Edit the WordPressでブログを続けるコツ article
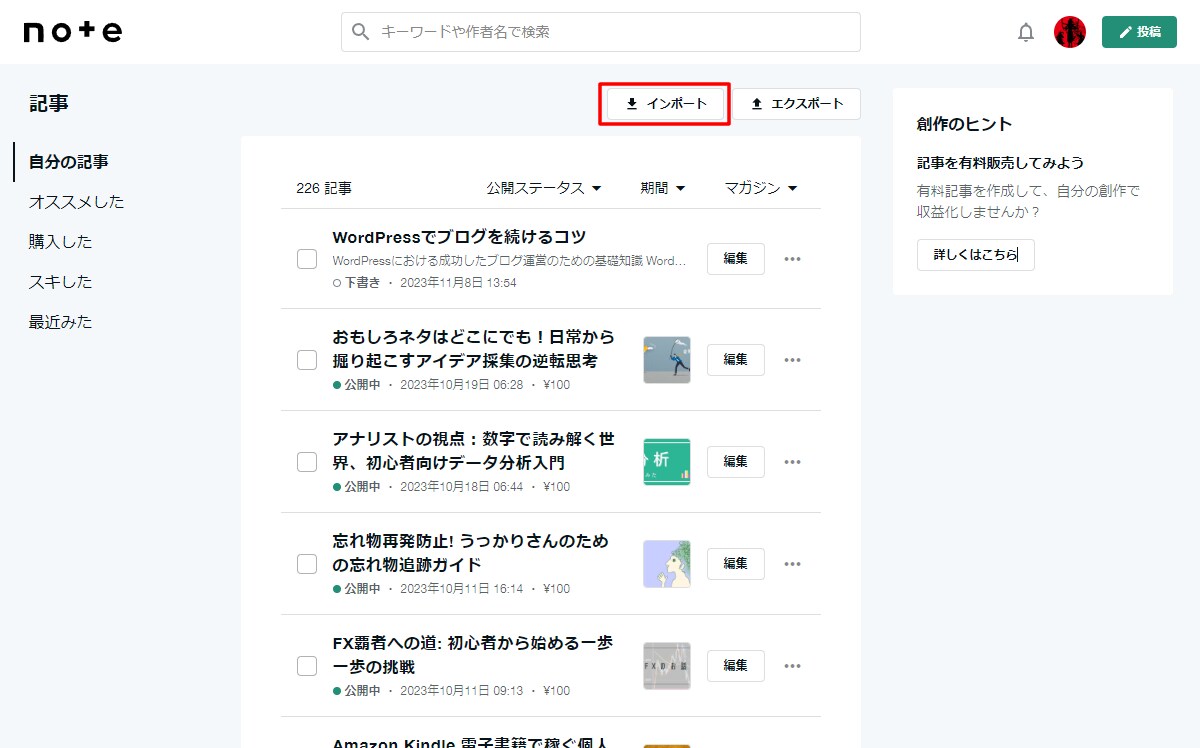The image size is (1200, 748). 736,259
